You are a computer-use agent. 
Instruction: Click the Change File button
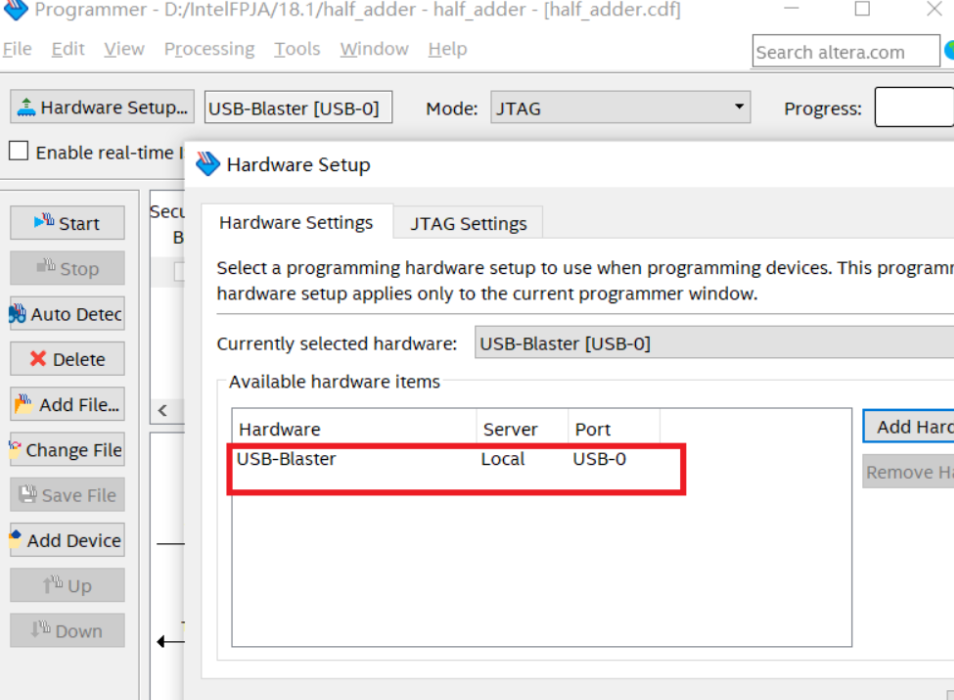click(67, 449)
